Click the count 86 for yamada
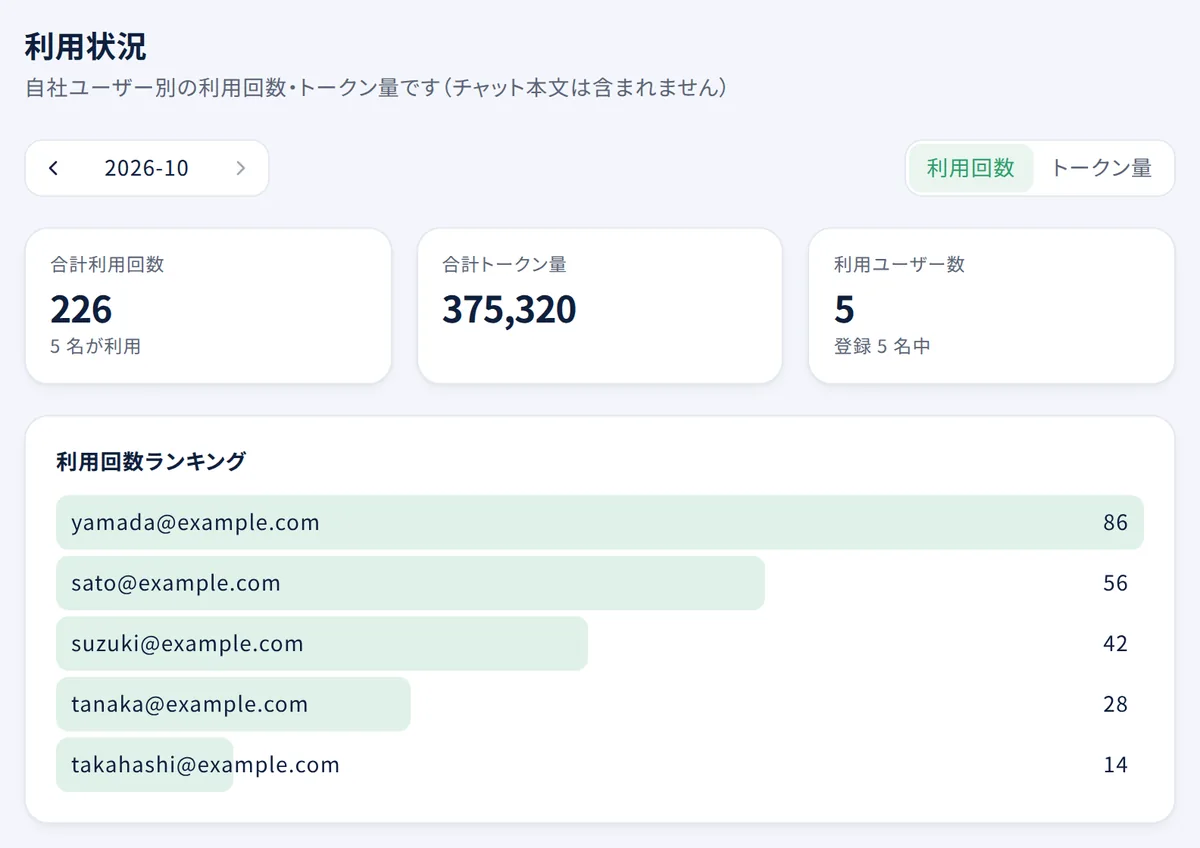The height and width of the screenshot is (848, 1200). click(1115, 523)
